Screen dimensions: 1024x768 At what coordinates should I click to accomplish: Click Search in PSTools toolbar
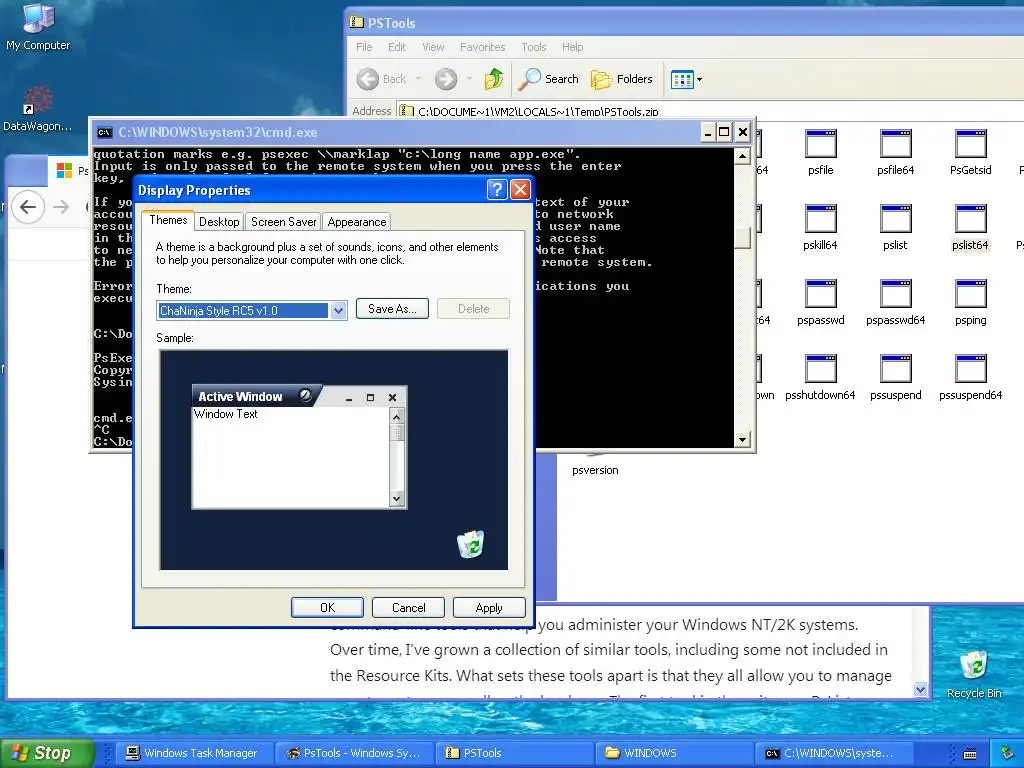[549, 79]
